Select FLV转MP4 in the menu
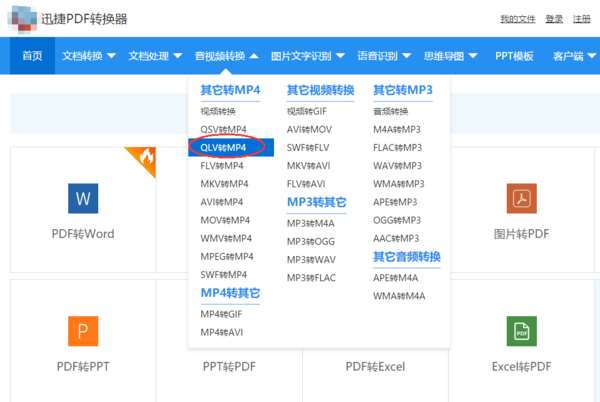The width and height of the screenshot is (600, 402). [x=222, y=166]
